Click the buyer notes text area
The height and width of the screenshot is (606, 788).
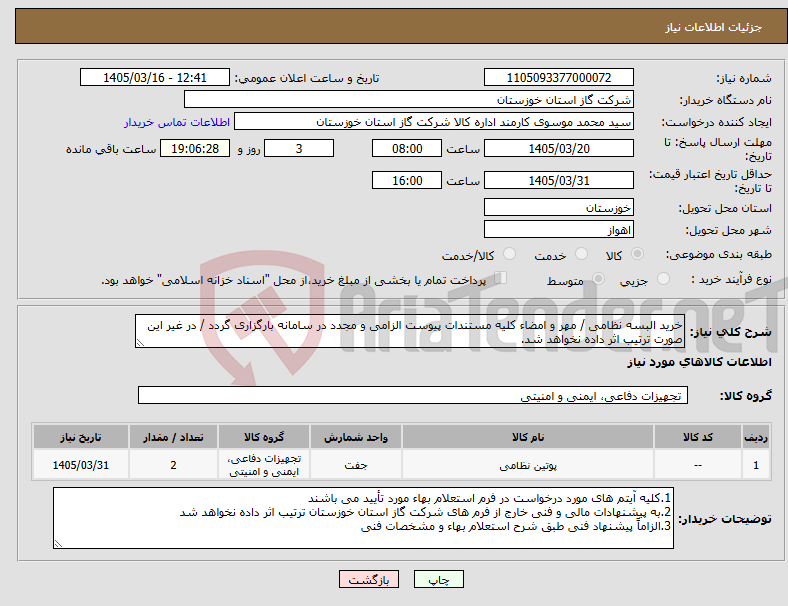(363, 518)
